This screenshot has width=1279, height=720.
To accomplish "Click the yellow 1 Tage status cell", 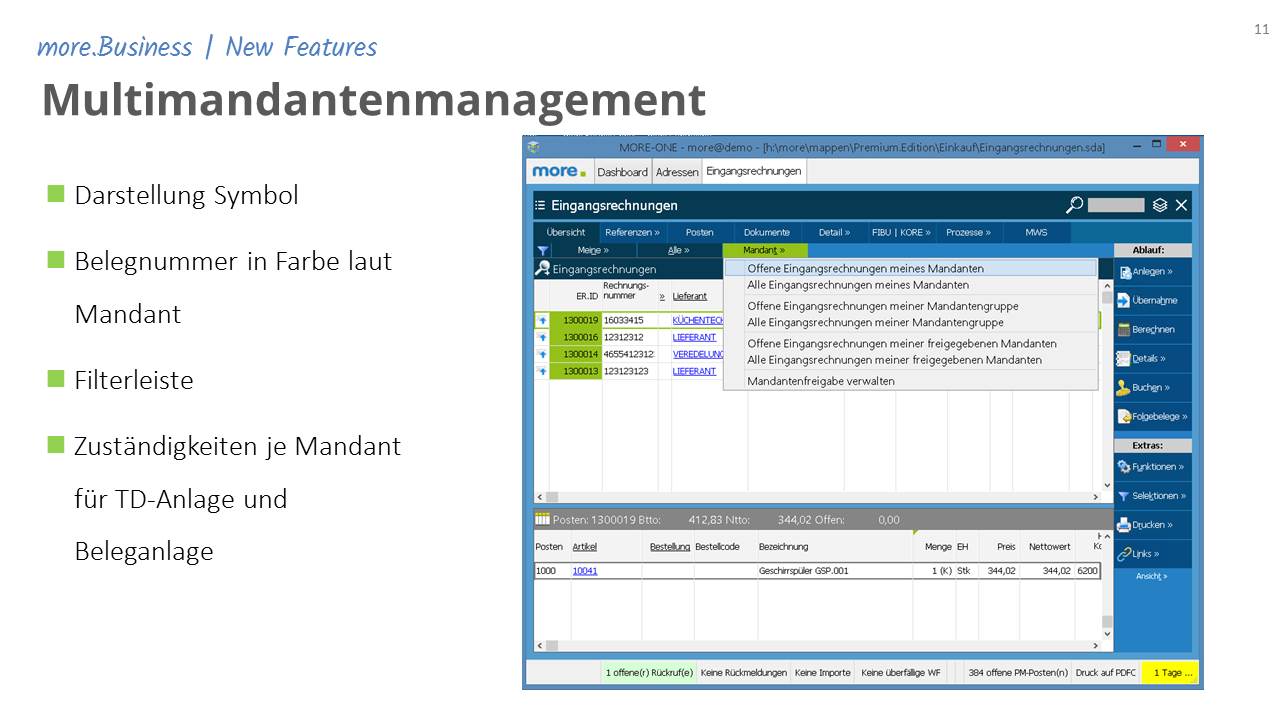I will (1170, 672).
